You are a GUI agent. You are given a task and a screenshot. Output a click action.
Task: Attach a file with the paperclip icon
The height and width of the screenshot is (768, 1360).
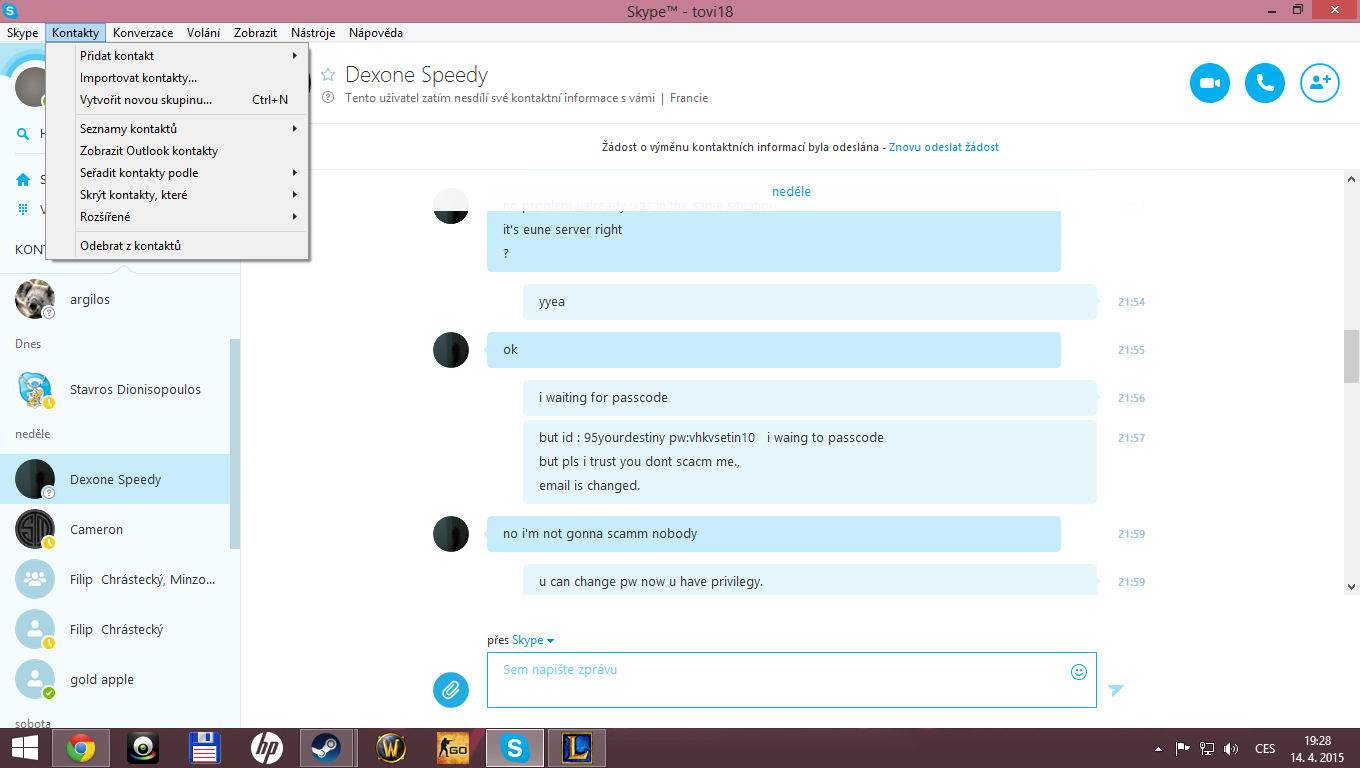point(451,689)
